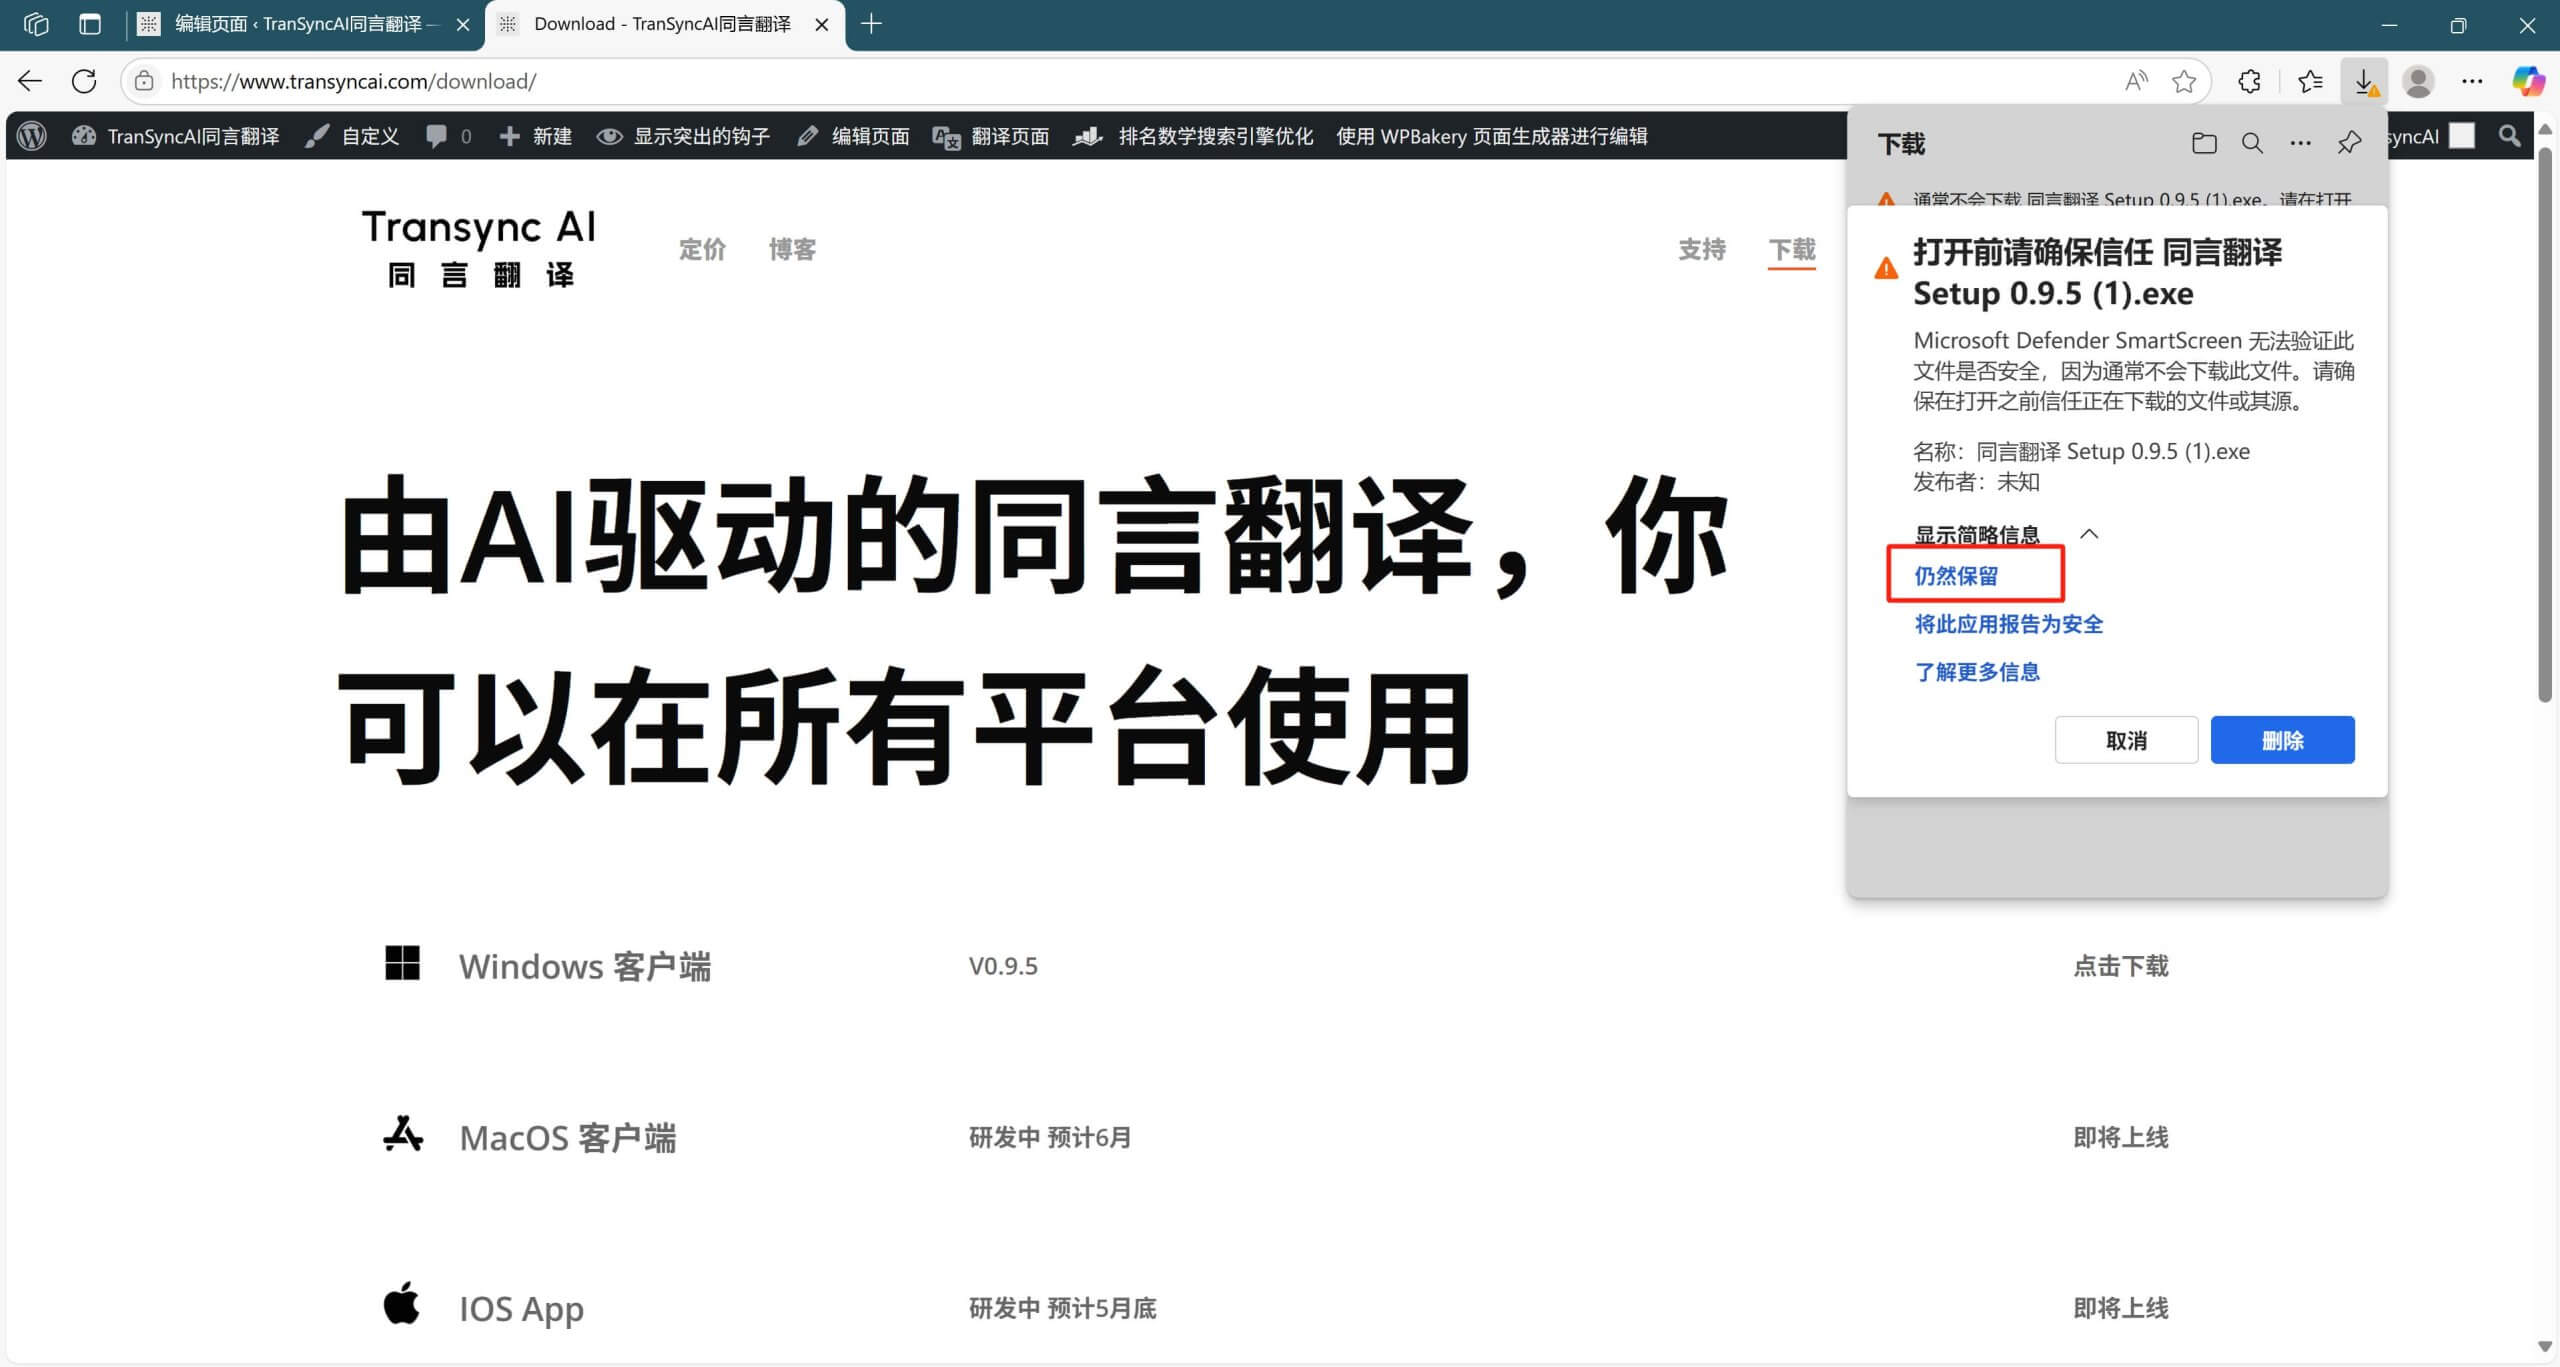The image size is (2560, 1367).
Task: Click 将此应用报告为安全 link
Action: pos(2008,624)
